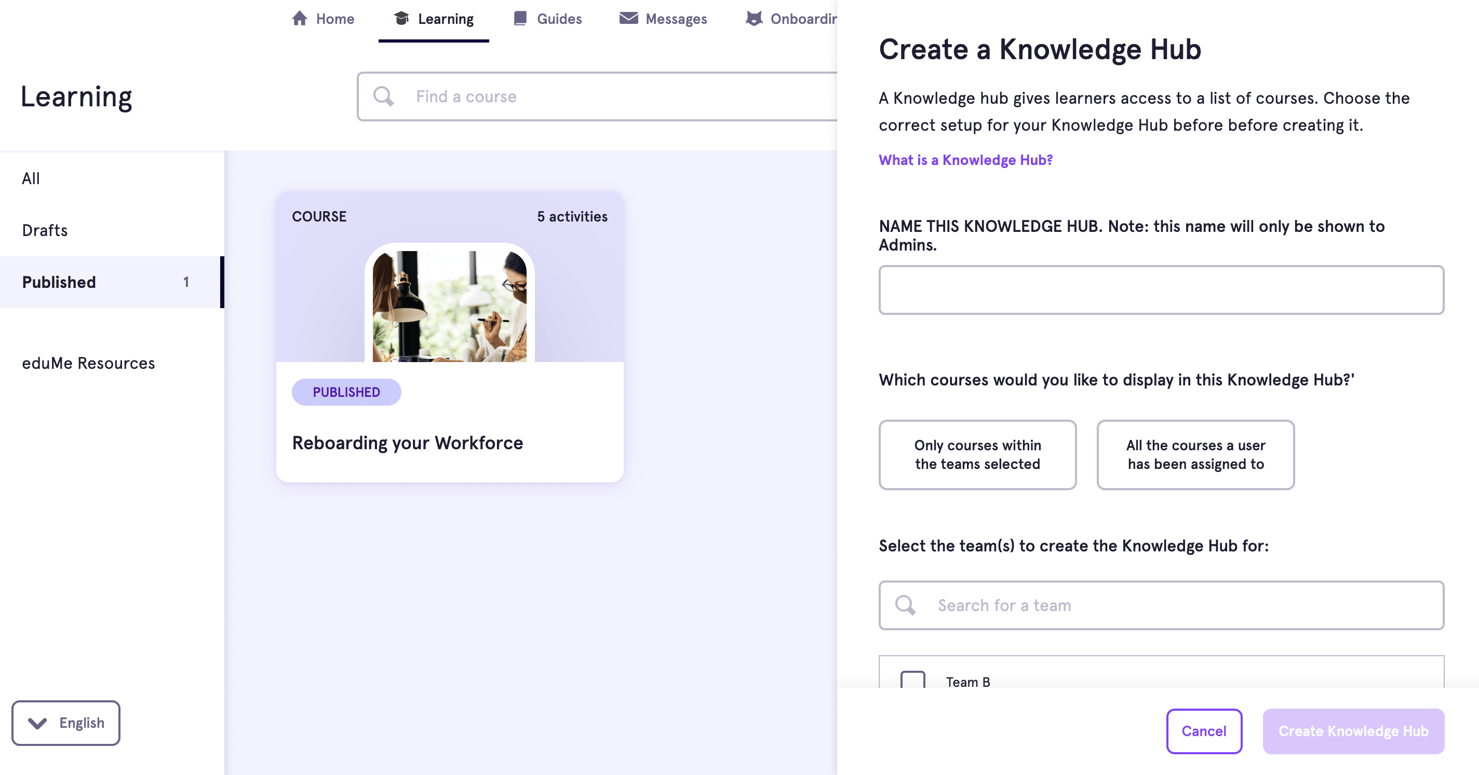This screenshot has width=1479, height=775.
Task: Select 'Only courses within the teams selected'
Action: (x=977, y=454)
